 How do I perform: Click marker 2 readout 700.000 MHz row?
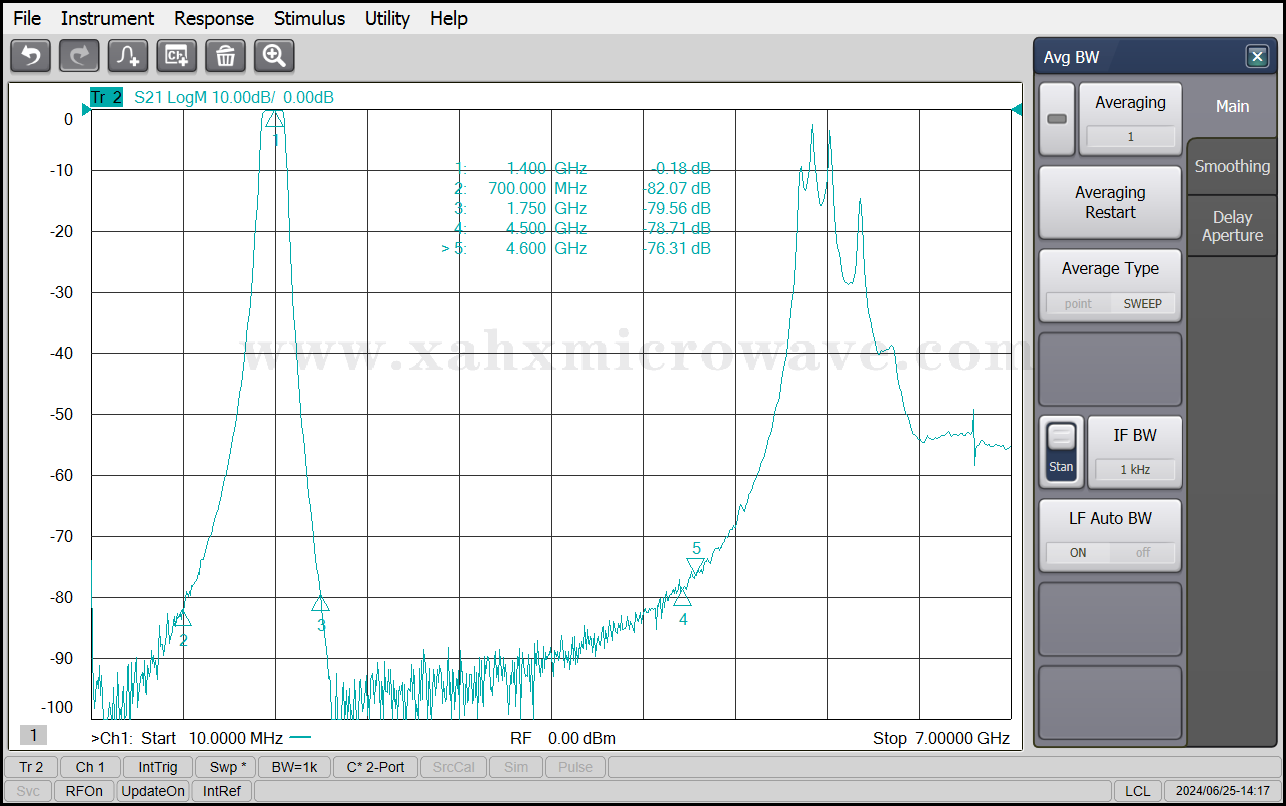[x=581, y=188]
